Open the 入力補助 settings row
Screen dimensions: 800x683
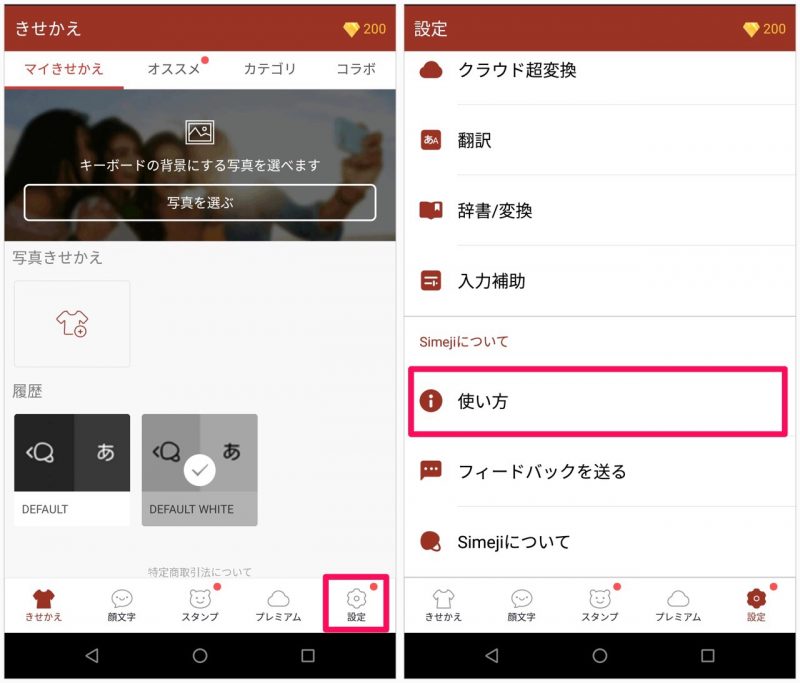click(600, 281)
